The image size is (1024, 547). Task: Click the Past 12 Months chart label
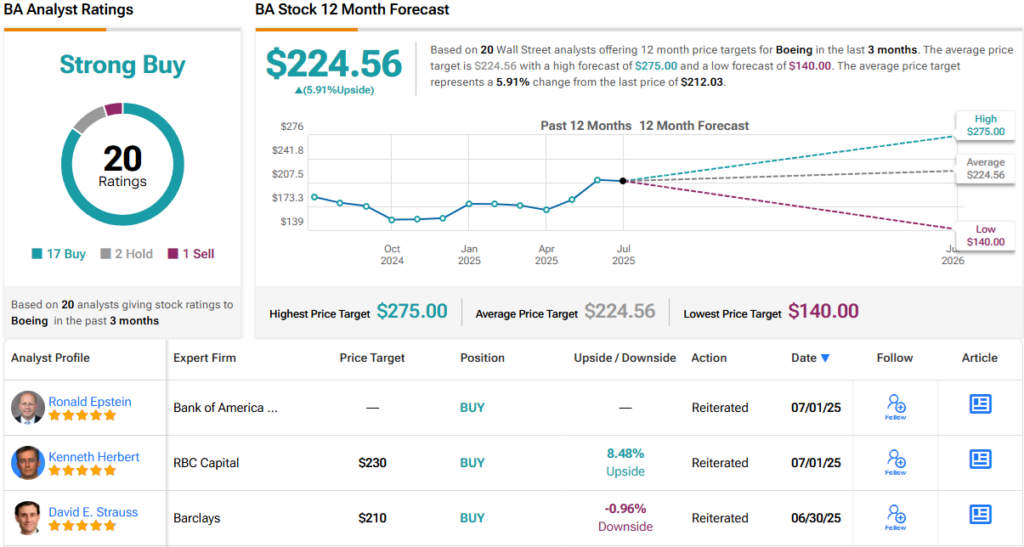tap(586, 125)
